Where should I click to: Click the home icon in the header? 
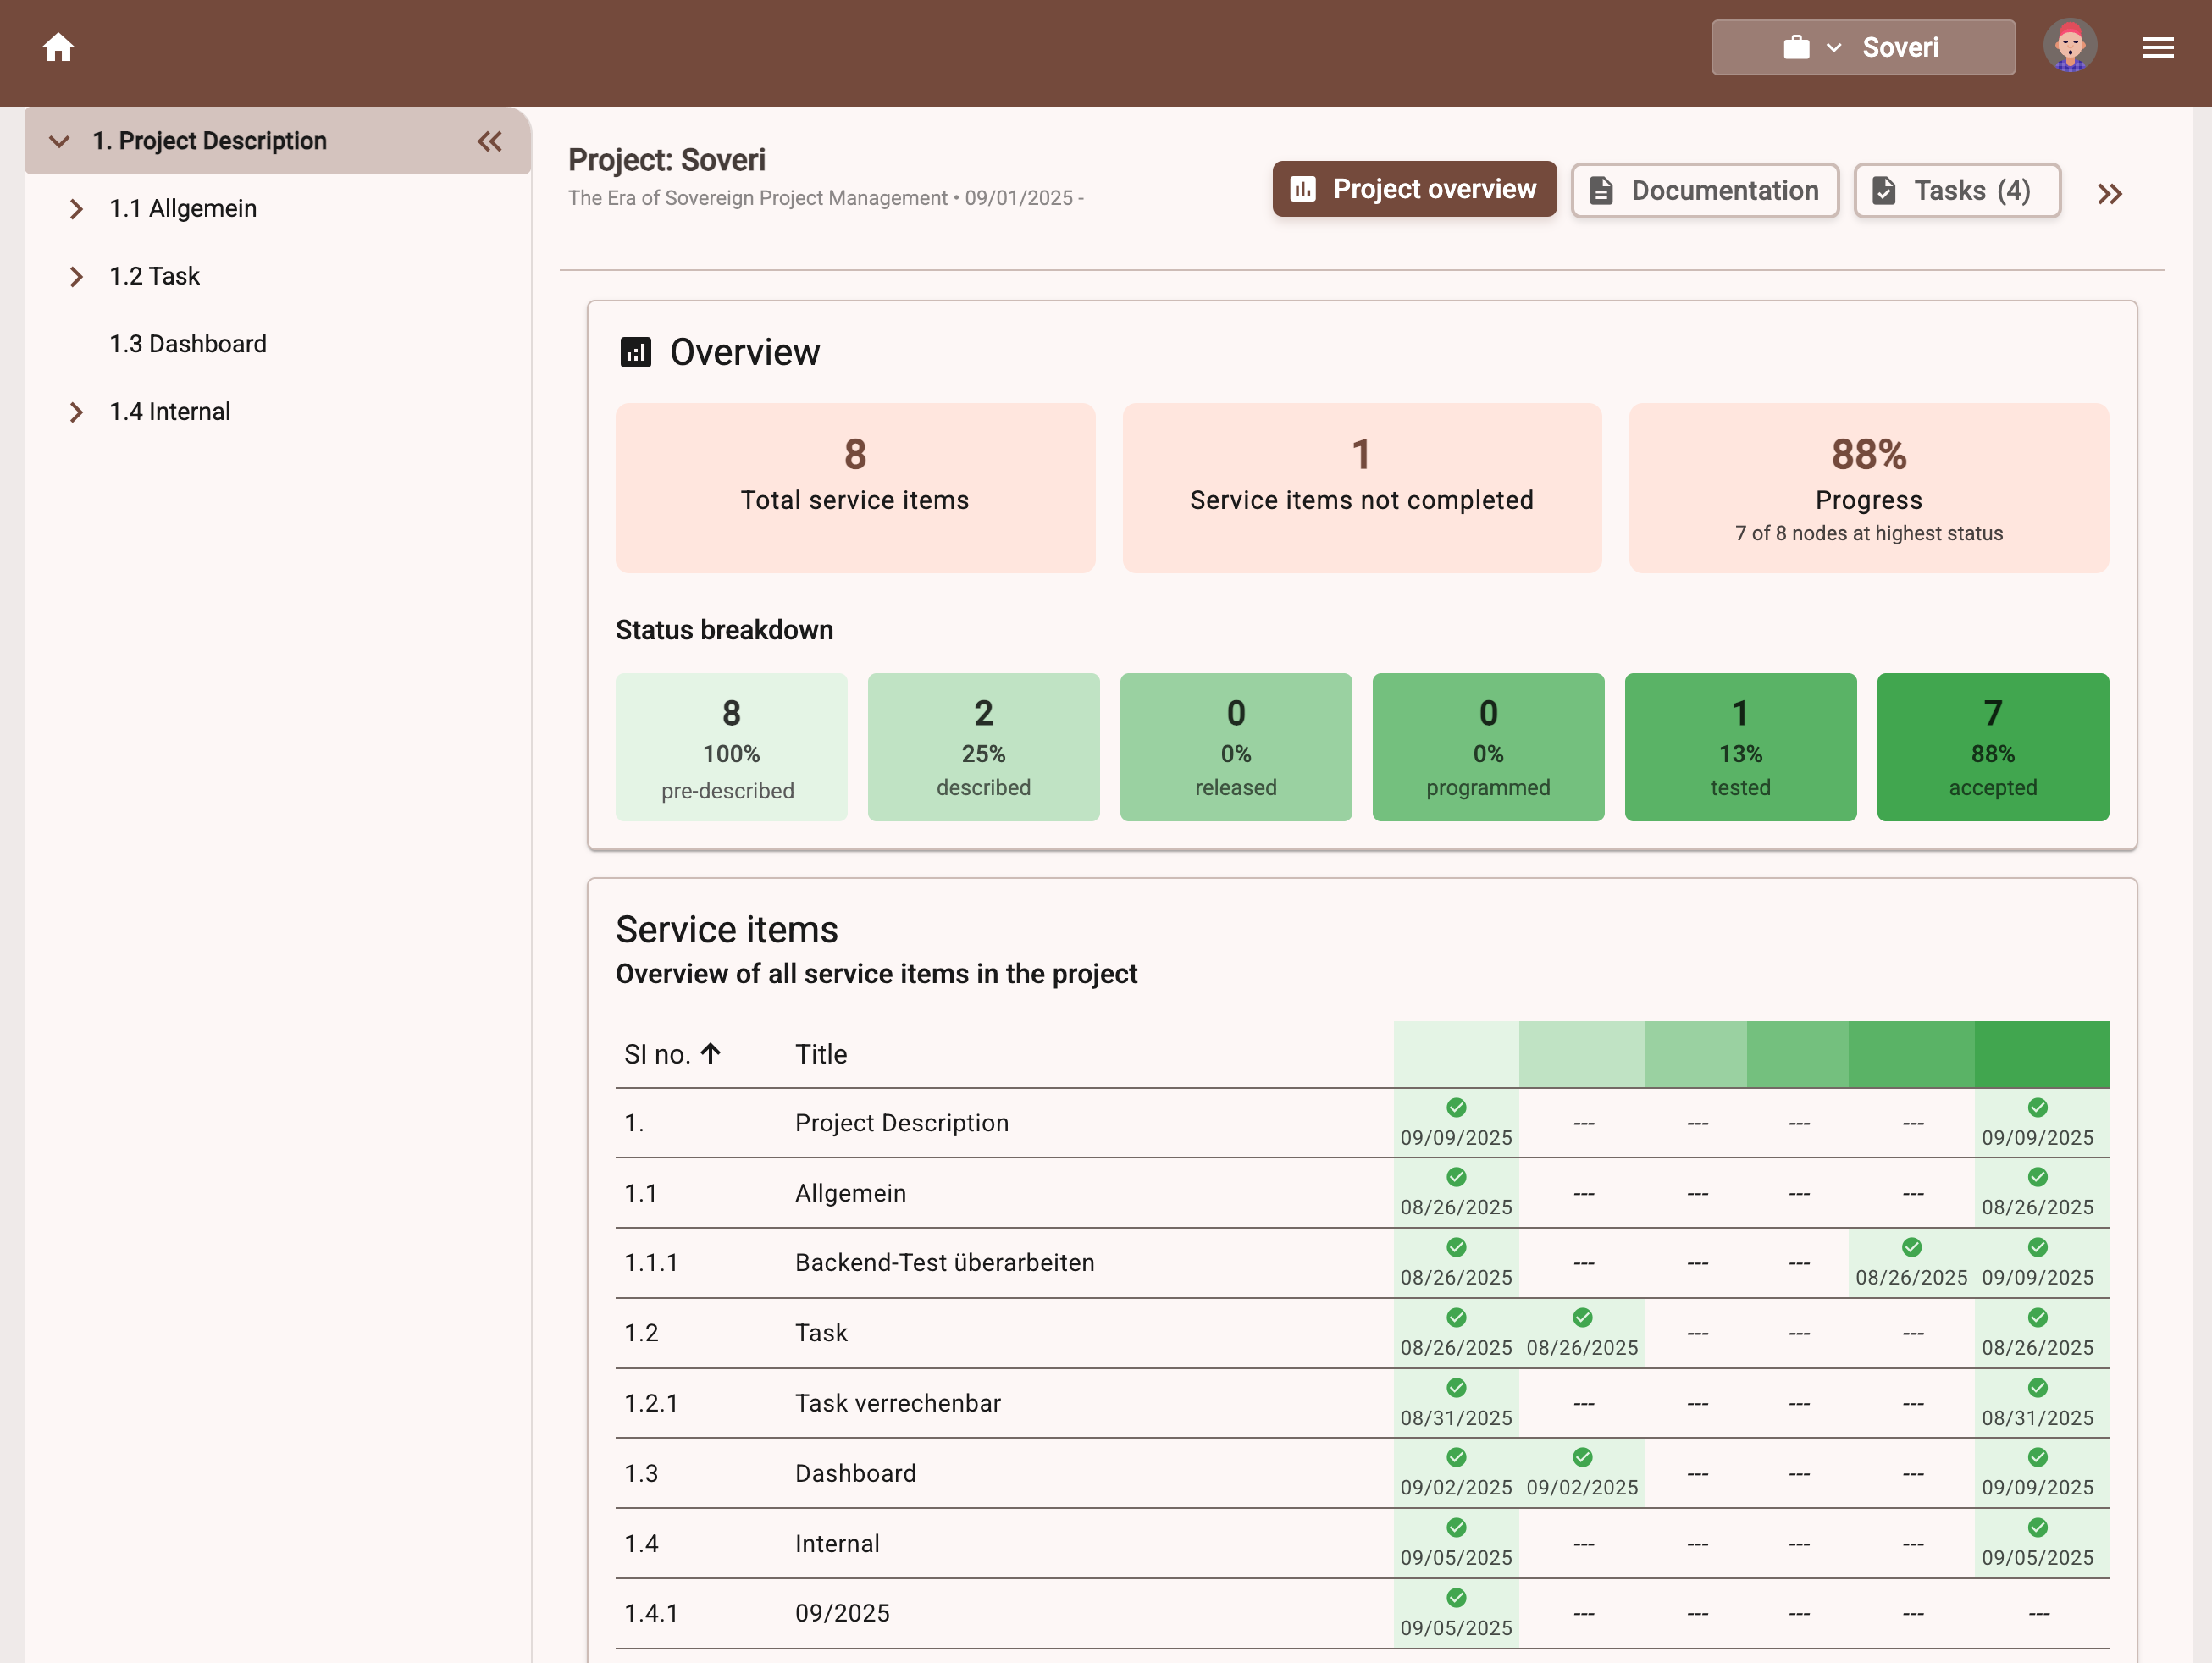(58, 47)
